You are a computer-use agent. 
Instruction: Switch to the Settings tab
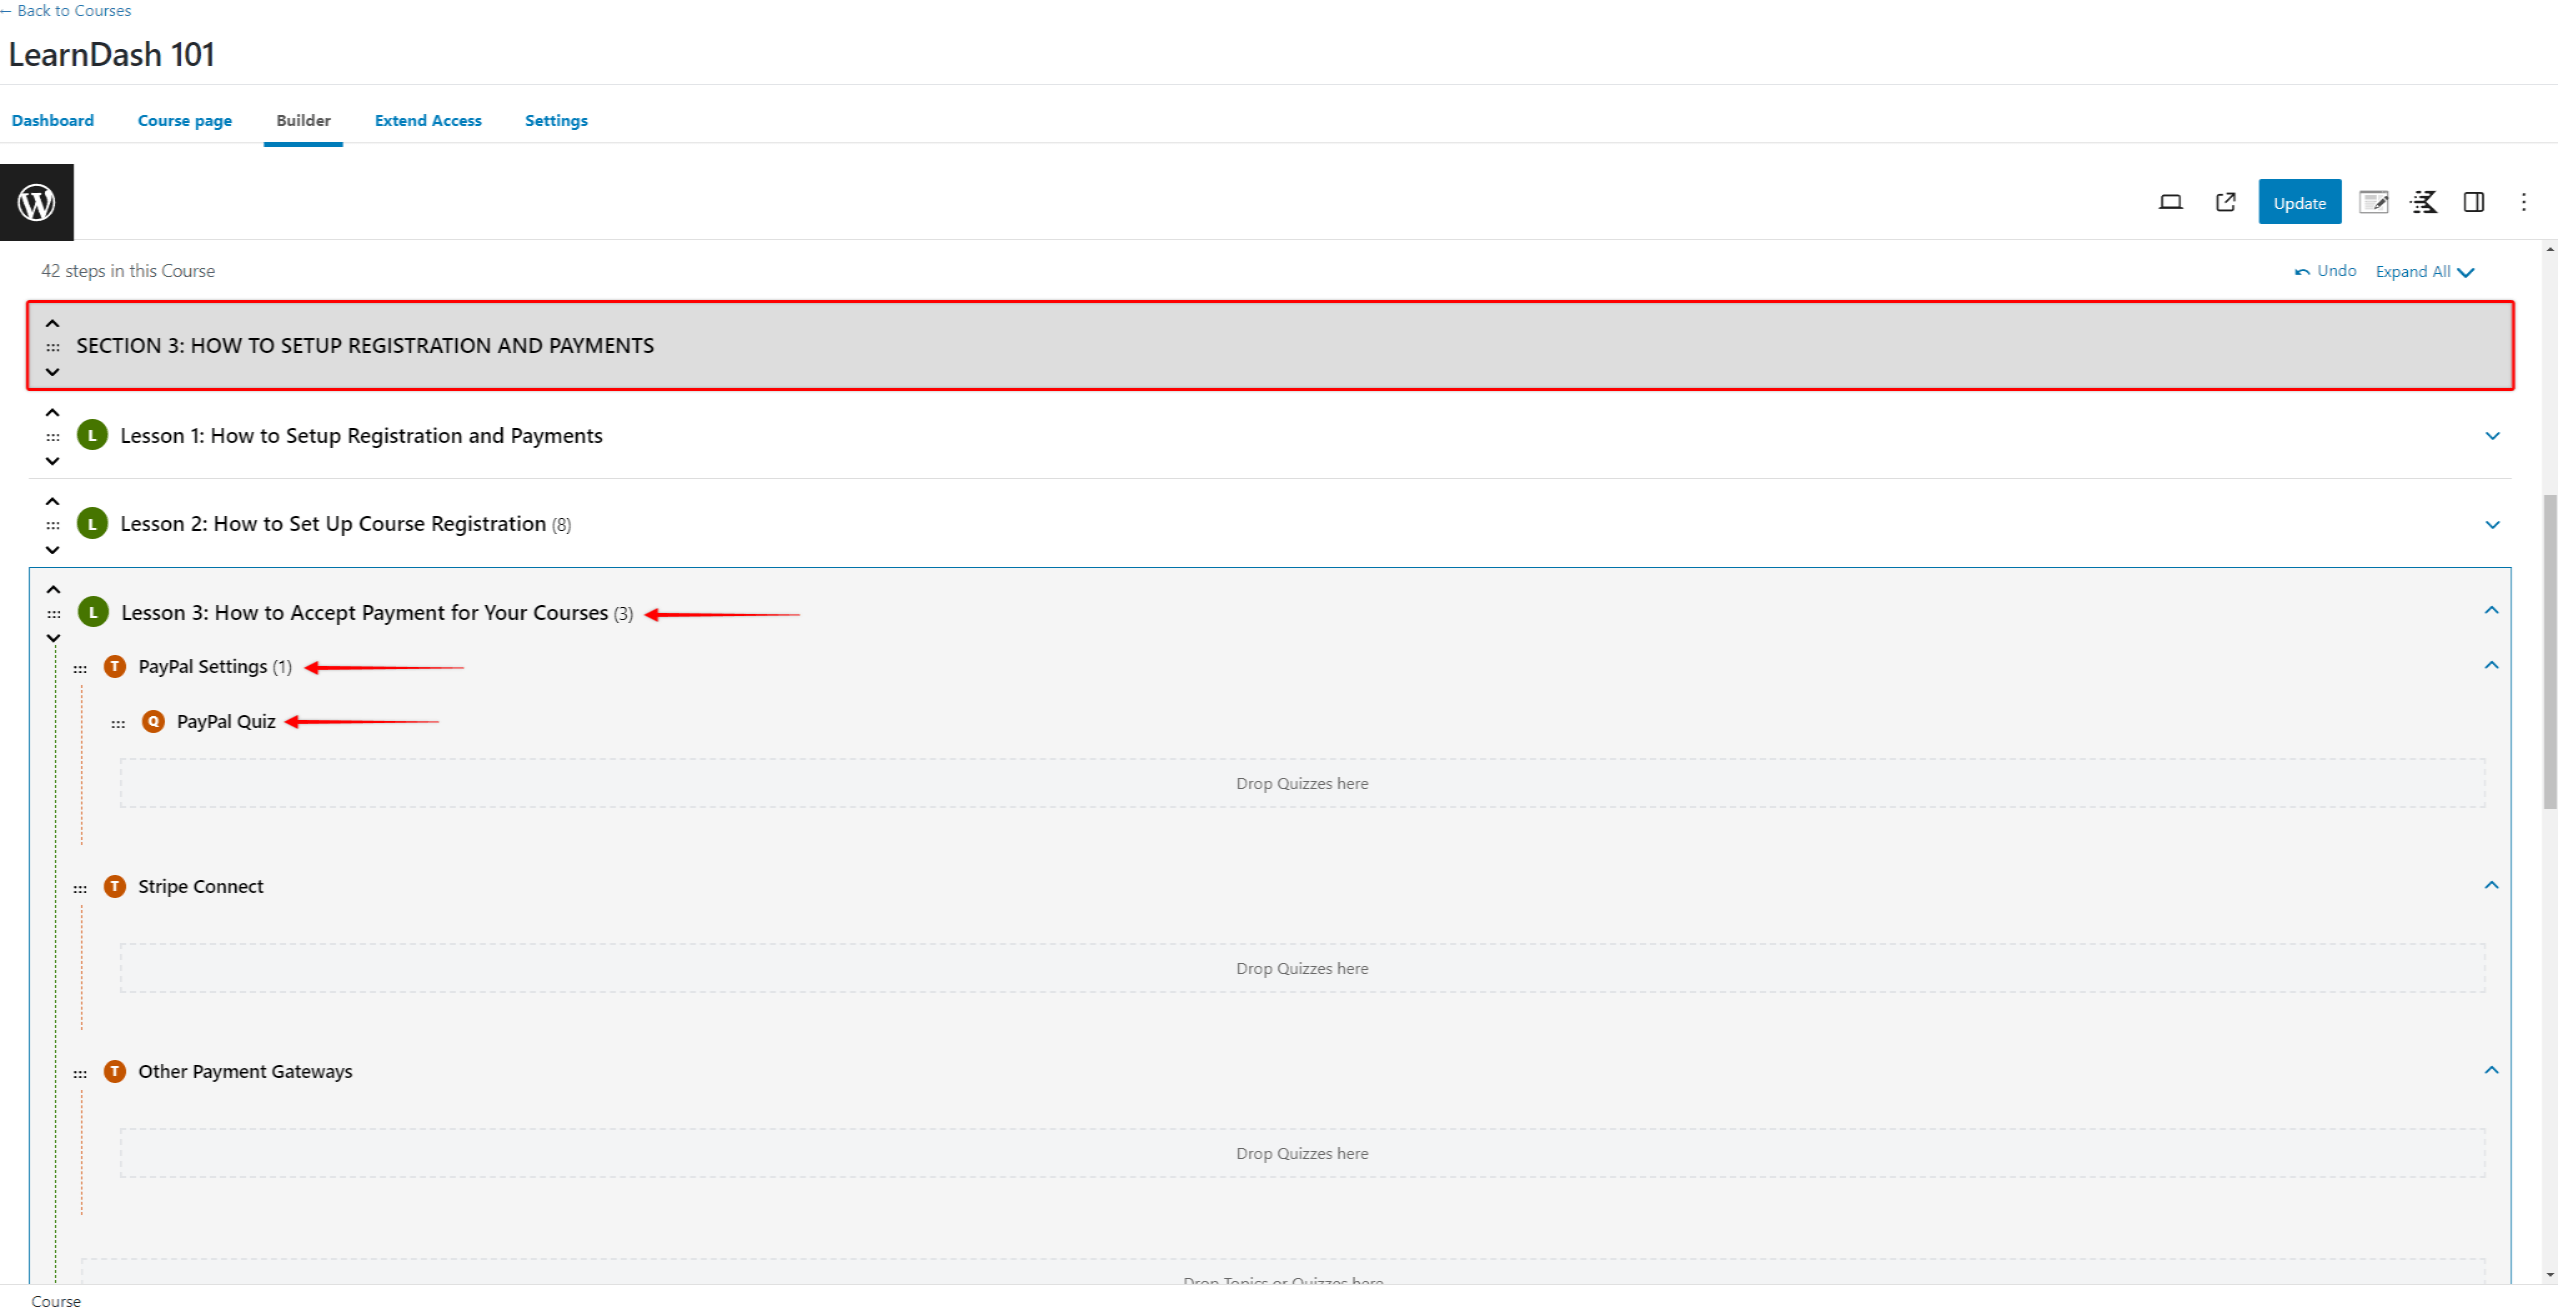click(556, 119)
